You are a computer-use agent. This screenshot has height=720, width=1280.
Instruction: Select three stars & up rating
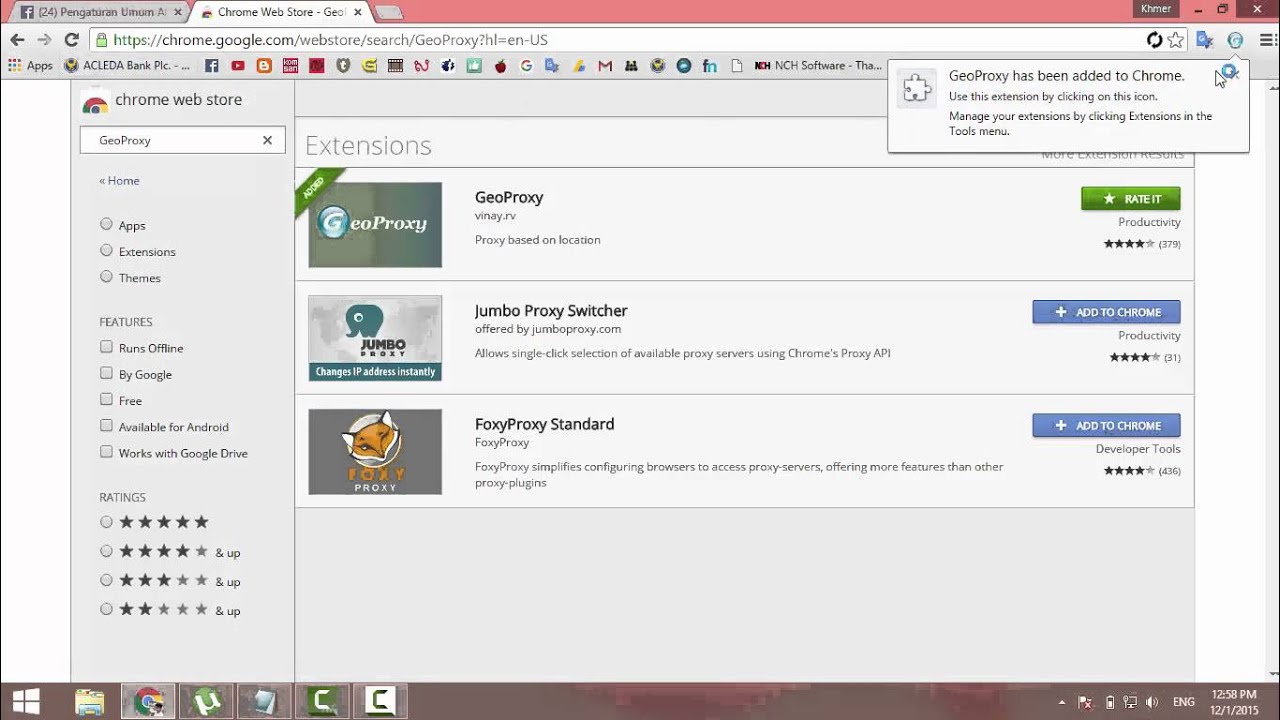tap(106, 579)
